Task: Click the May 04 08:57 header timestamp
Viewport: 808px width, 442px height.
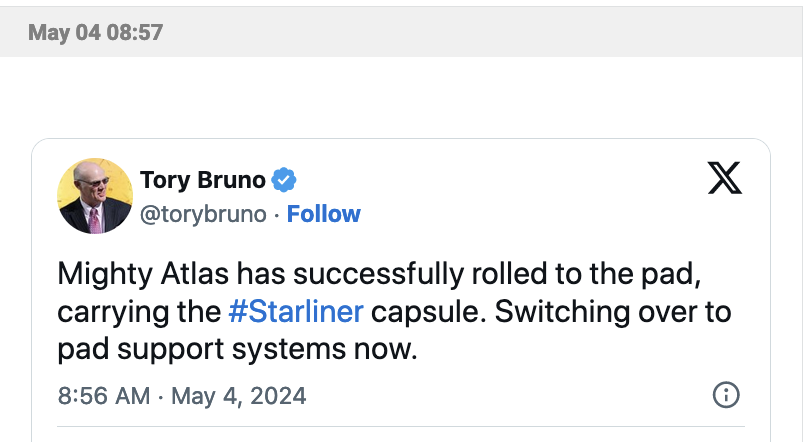Action: (x=95, y=32)
